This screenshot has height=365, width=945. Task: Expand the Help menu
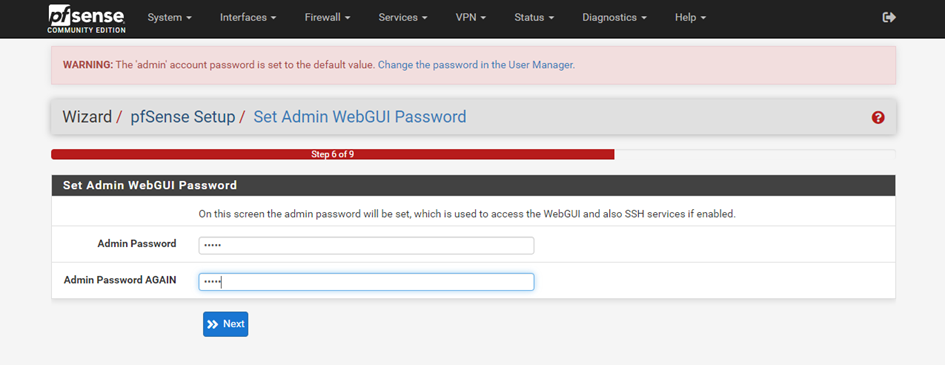pyautogui.click(x=691, y=17)
